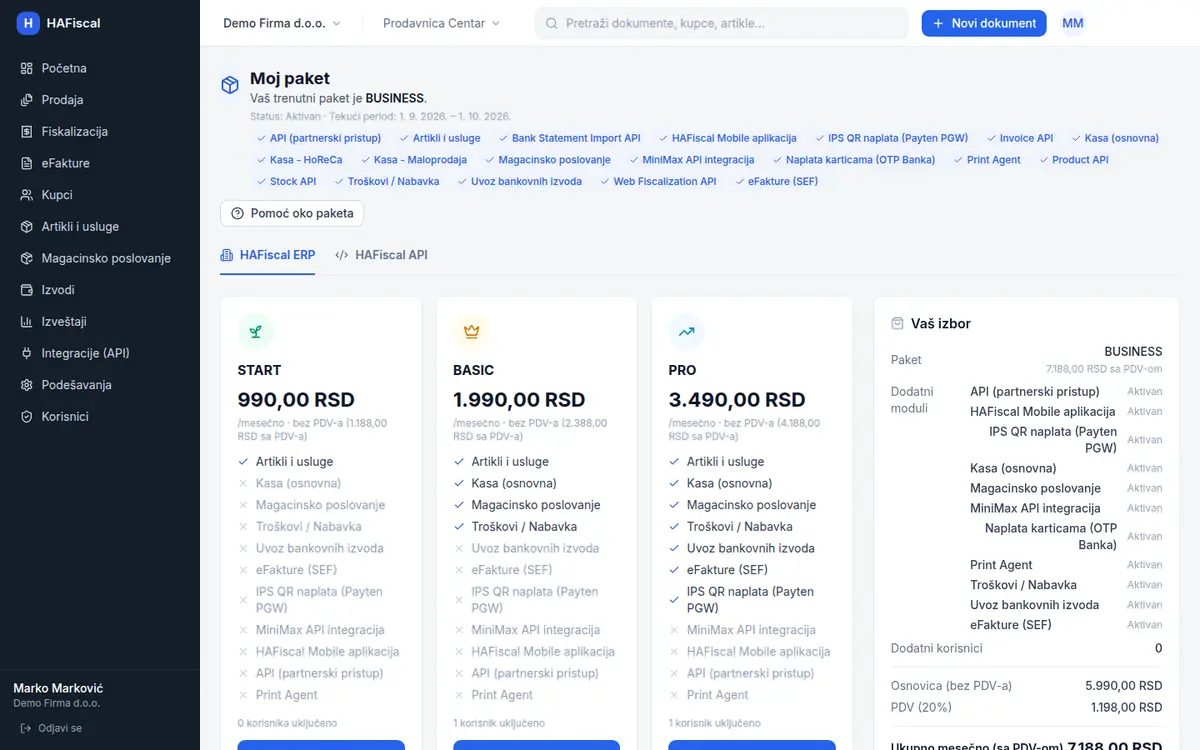Click the API (partnerski pristup) feature tag
This screenshot has height=750, width=1200.
[x=319, y=138]
